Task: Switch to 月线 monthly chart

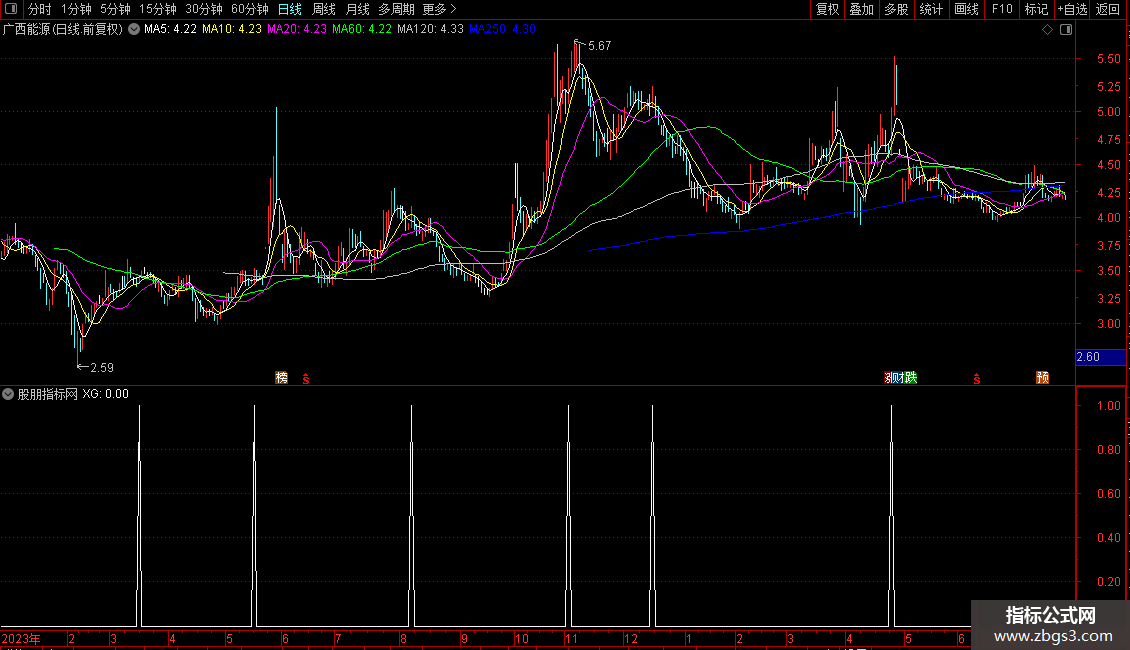Action: (x=357, y=9)
